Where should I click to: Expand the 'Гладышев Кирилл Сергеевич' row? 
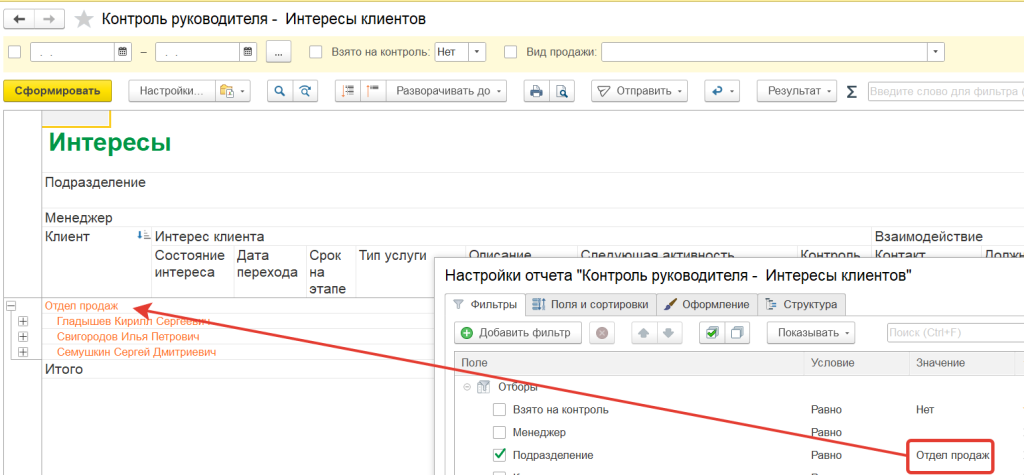[23, 321]
